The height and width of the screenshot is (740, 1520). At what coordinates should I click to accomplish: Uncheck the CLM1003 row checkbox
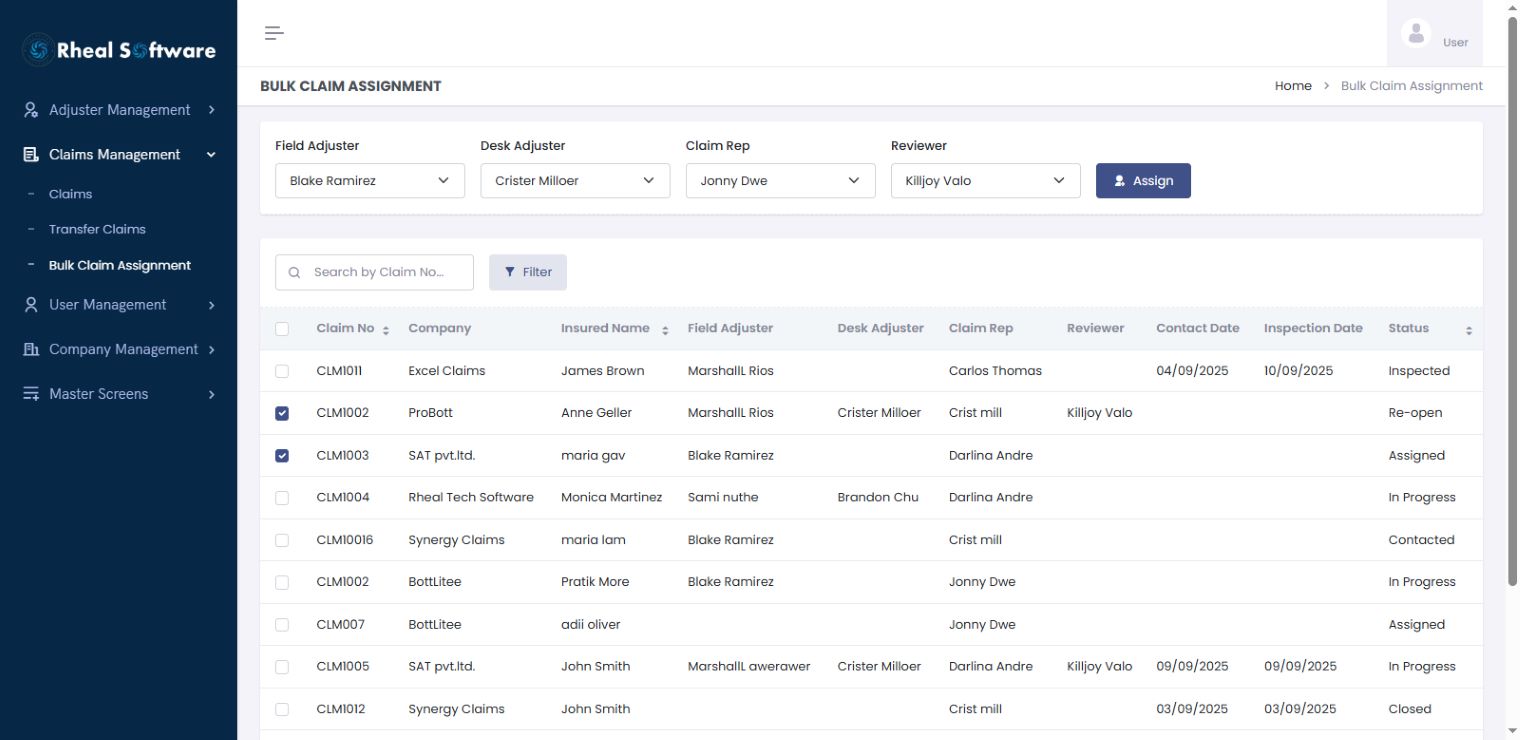coord(282,456)
